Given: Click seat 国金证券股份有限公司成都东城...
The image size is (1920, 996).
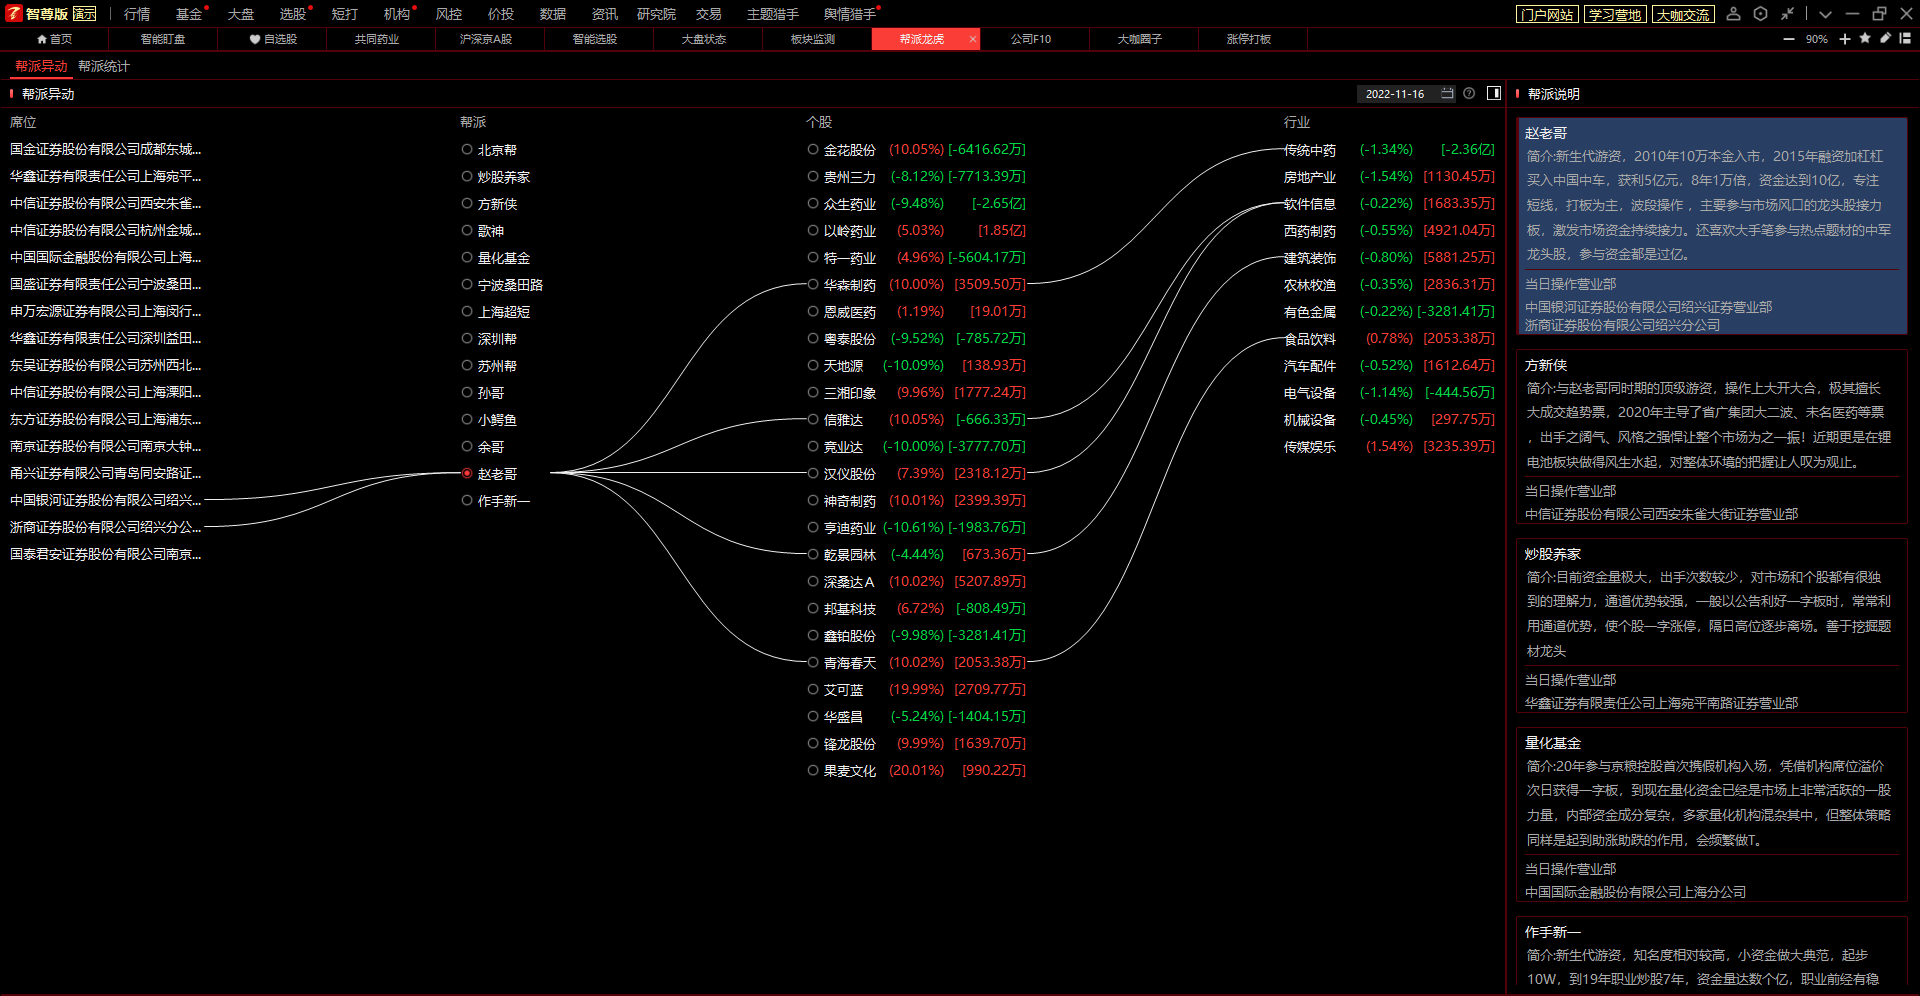Looking at the screenshot, I should click(x=106, y=149).
